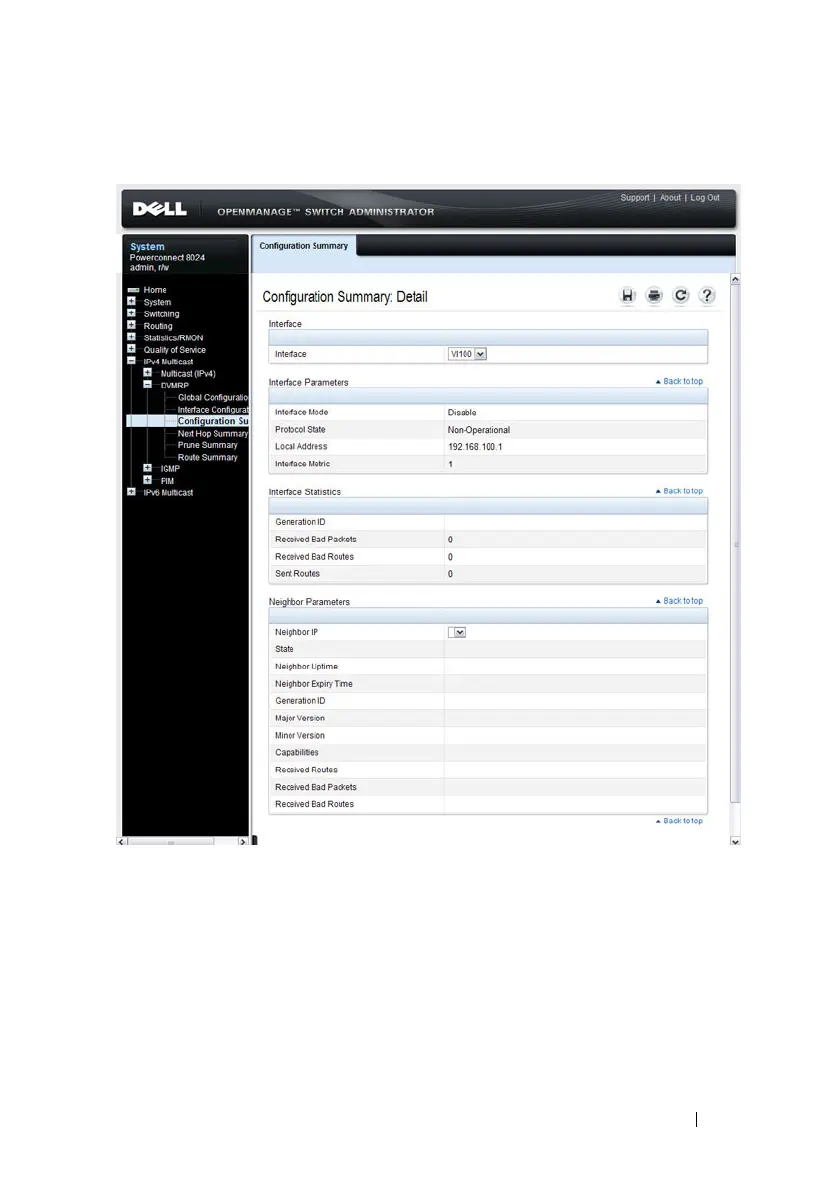Click the Sent Routes label

point(297,574)
